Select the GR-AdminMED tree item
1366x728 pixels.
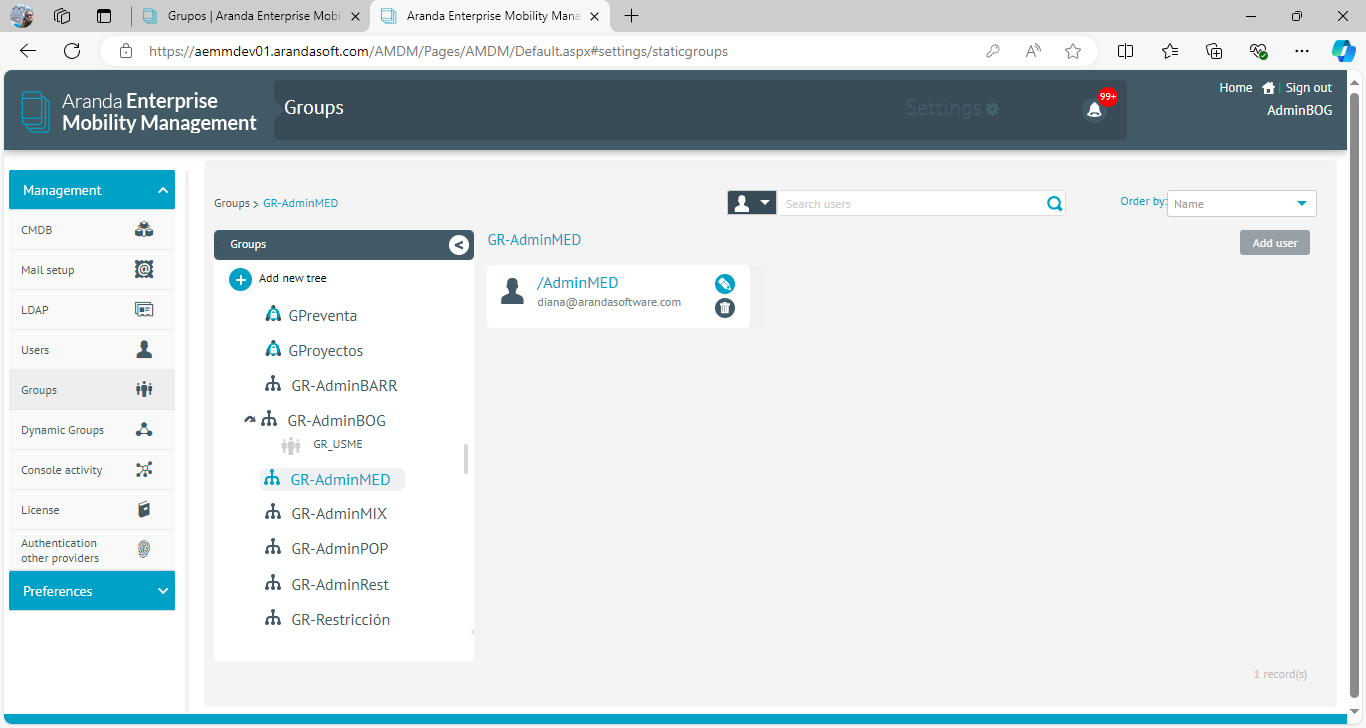click(332, 480)
